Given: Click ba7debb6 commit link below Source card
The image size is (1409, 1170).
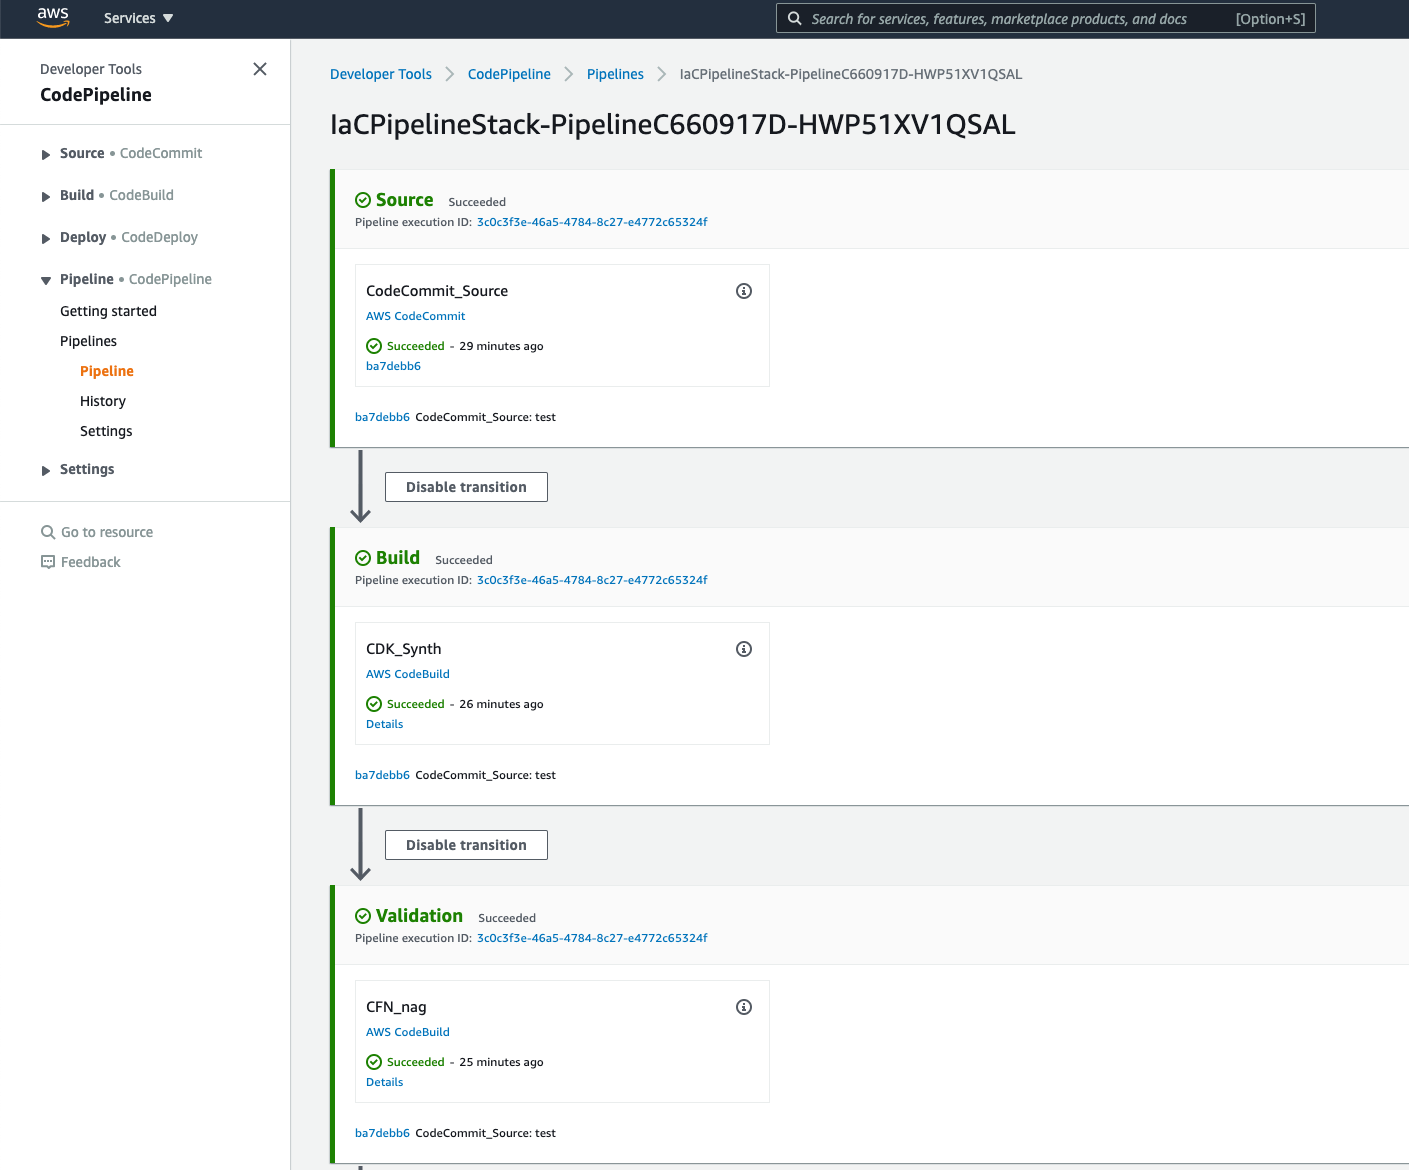Looking at the screenshot, I should pyautogui.click(x=382, y=417).
